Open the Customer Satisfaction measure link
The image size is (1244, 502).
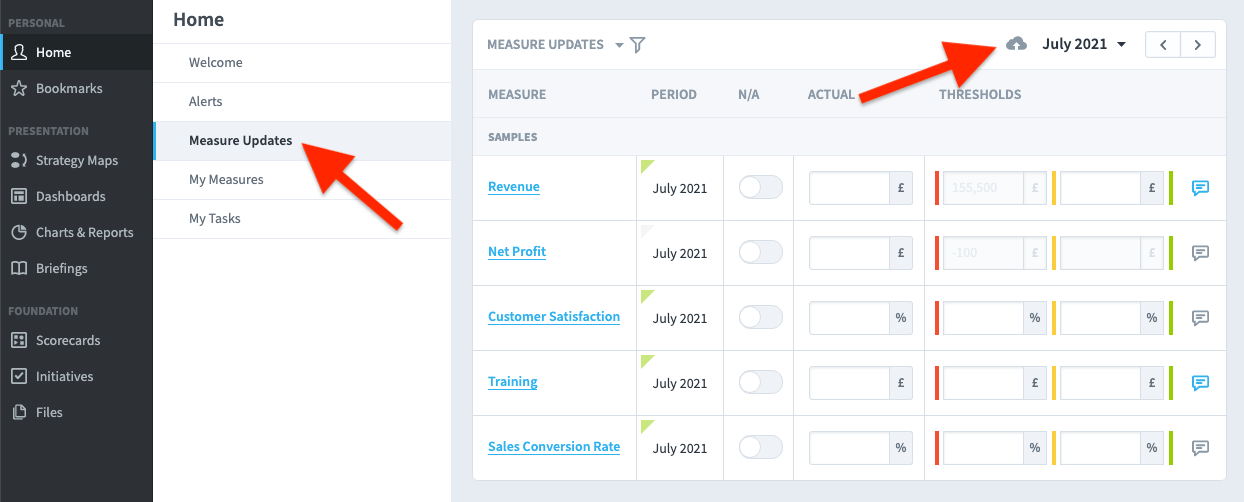554,317
